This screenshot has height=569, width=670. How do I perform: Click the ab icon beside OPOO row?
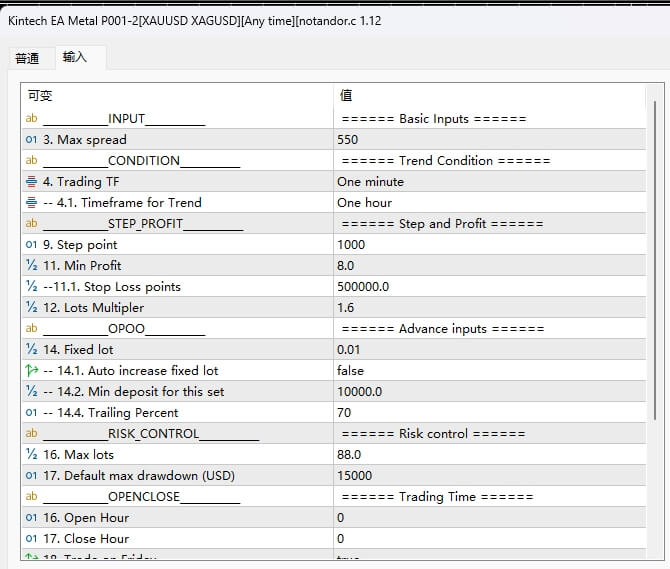pos(31,328)
